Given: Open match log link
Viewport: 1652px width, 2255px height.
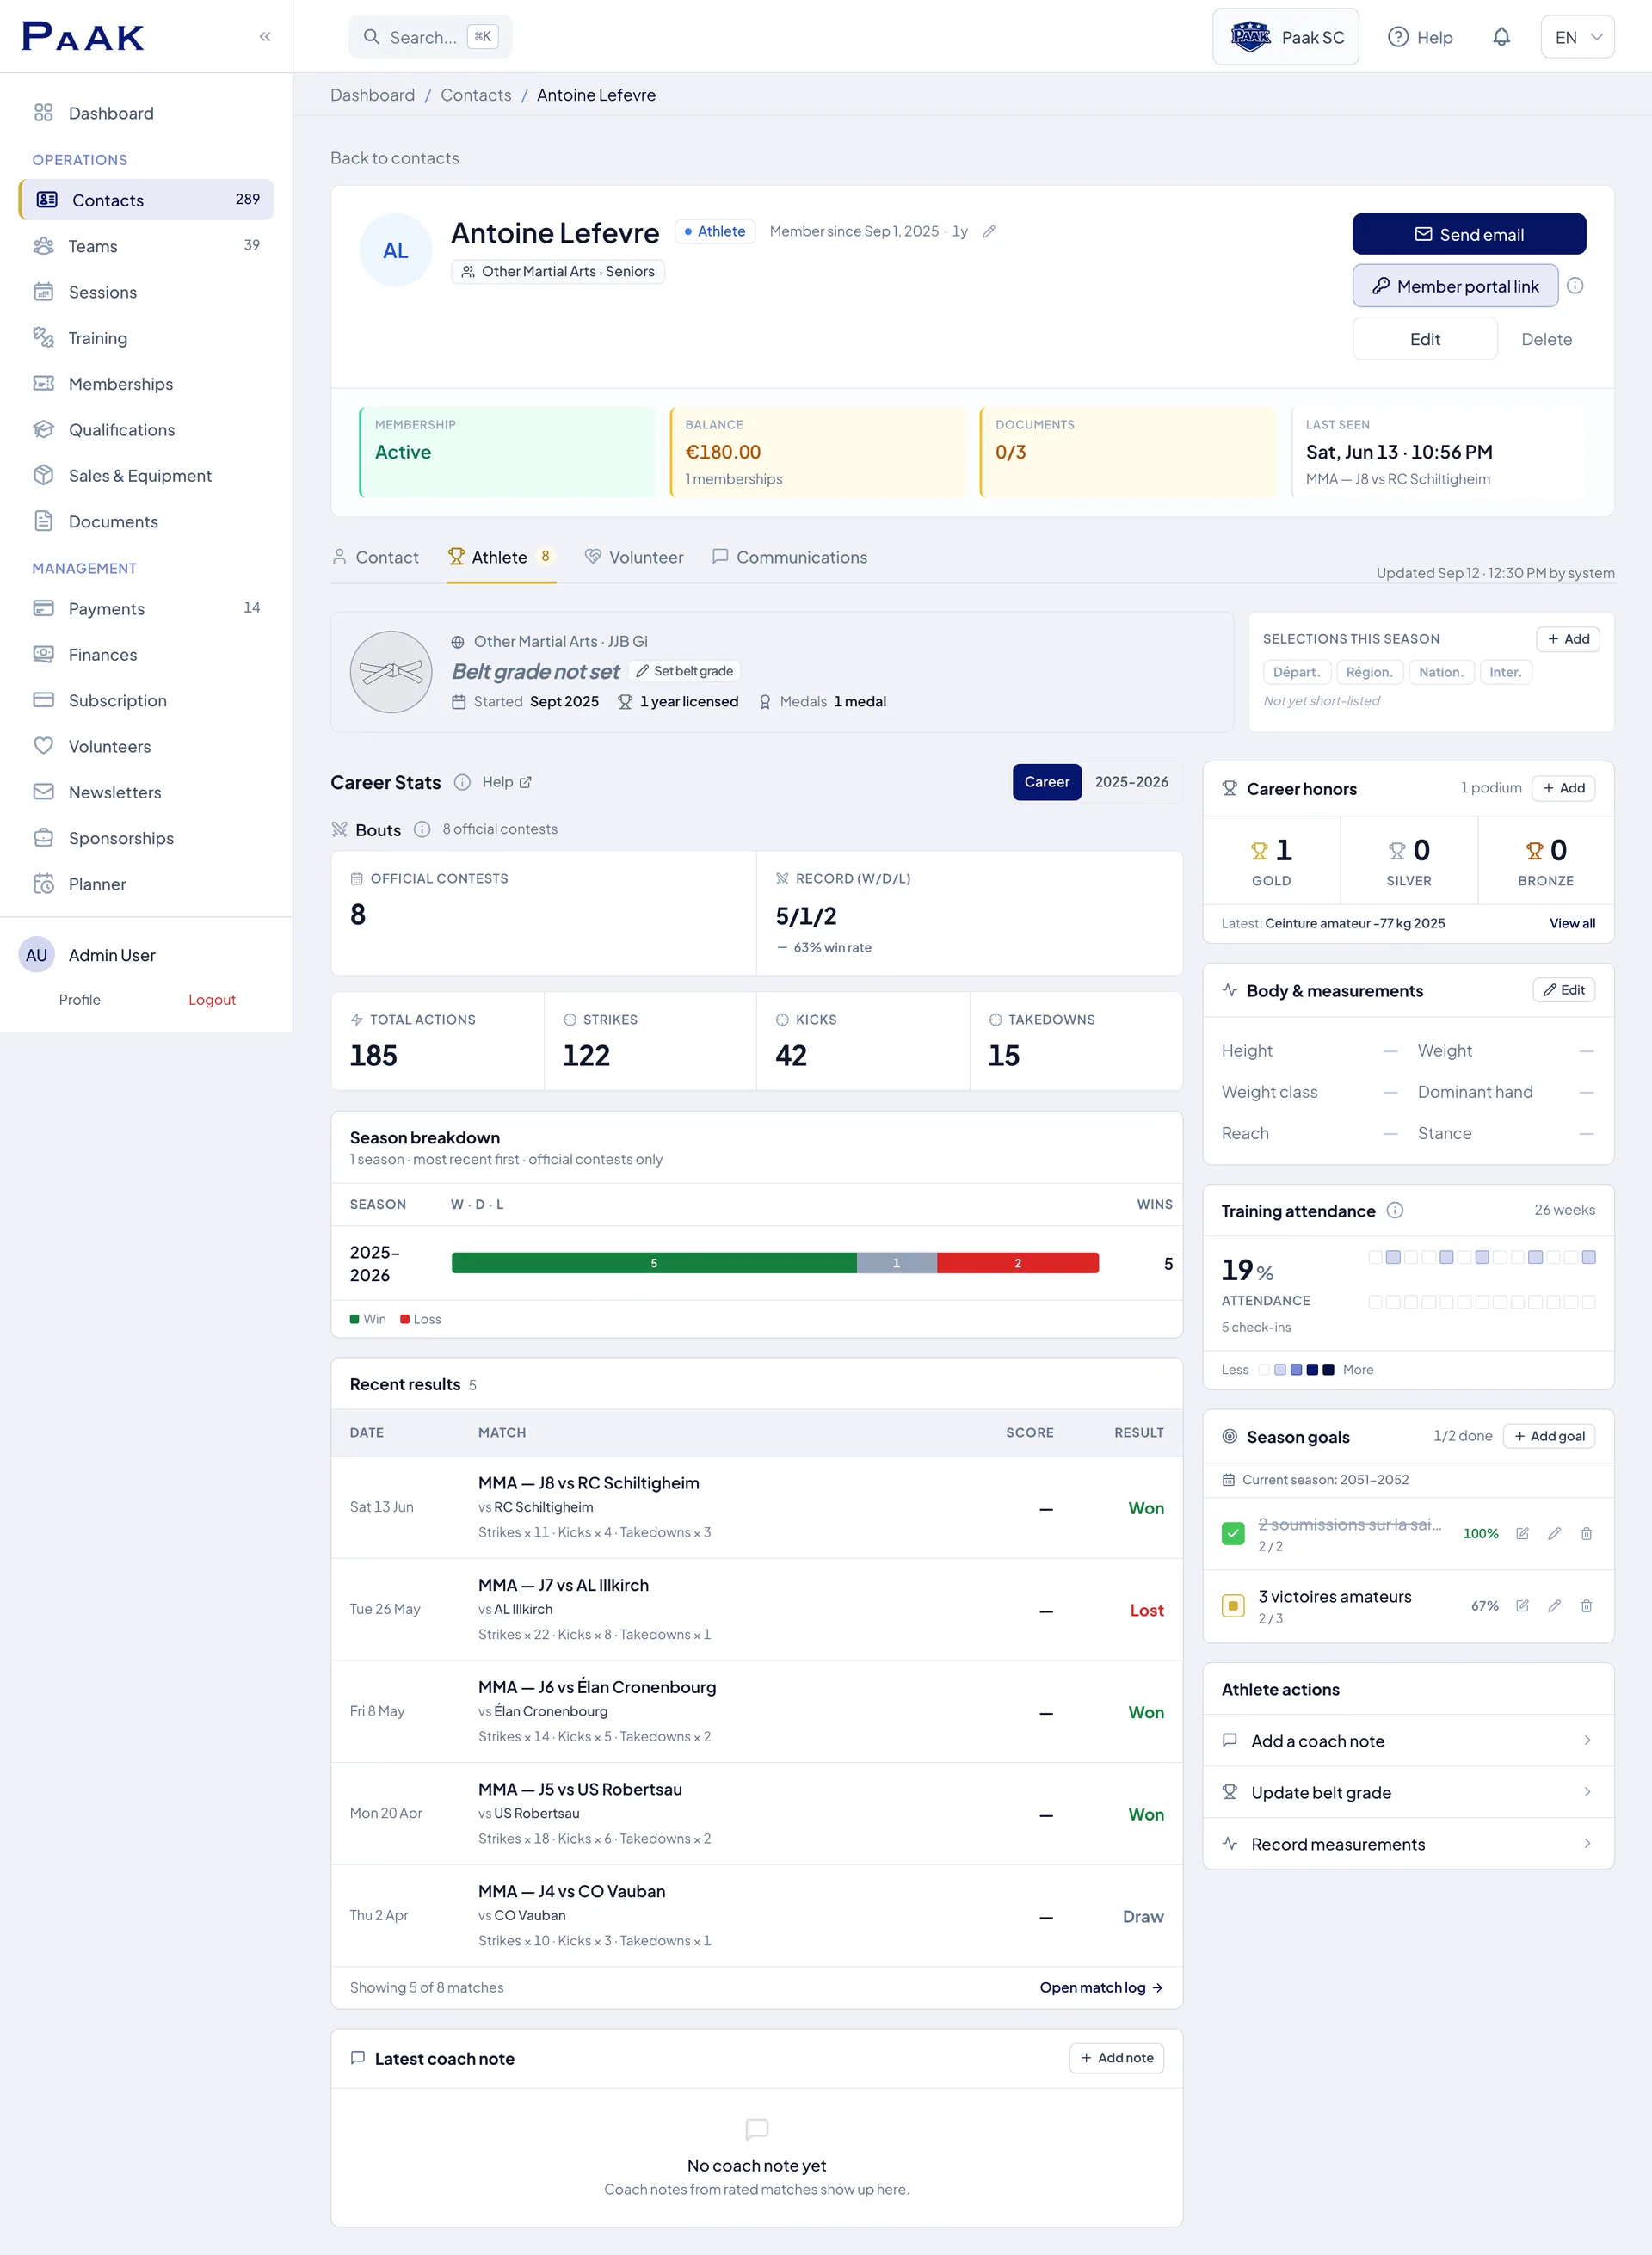Looking at the screenshot, I should pos(1101,1988).
